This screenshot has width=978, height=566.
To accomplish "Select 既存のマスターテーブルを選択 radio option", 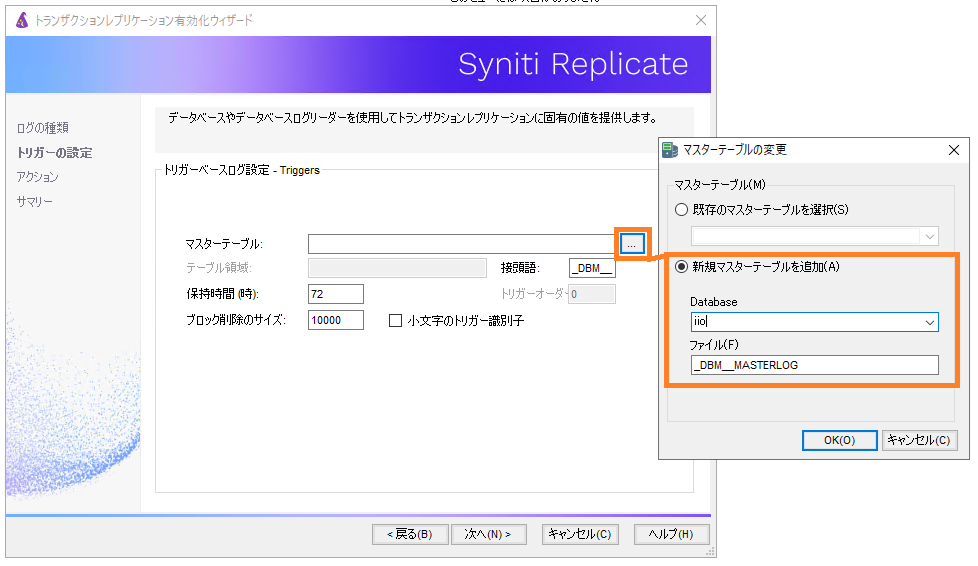I will click(682, 210).
